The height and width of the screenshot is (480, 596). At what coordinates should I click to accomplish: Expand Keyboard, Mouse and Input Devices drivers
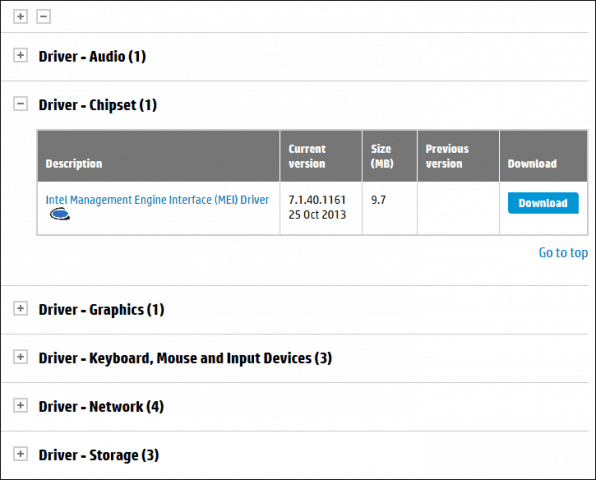click(x=21, y=357)
